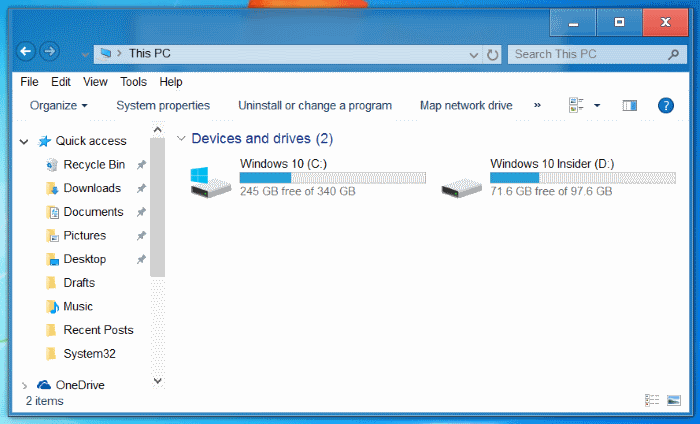Click Uninstall or change a program
The width and height of the screenshot is (700, 424).
[315, 105]
